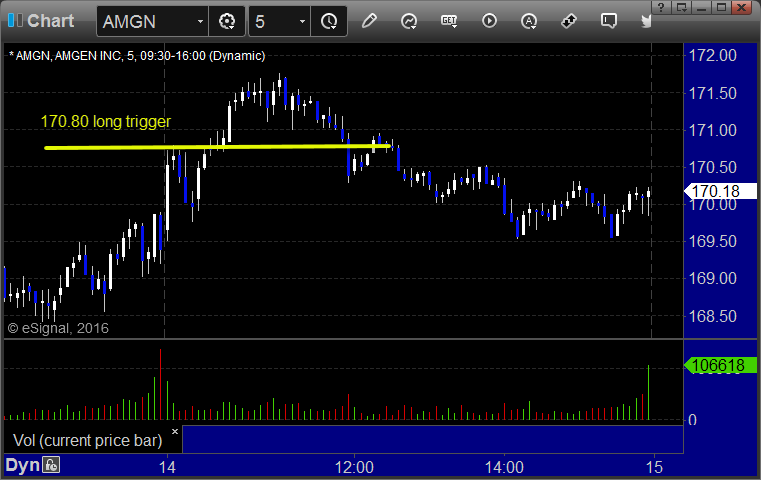The image size is (761, 480).
Task: Click the 14:00 time axis label
Action: coord(504,467)
